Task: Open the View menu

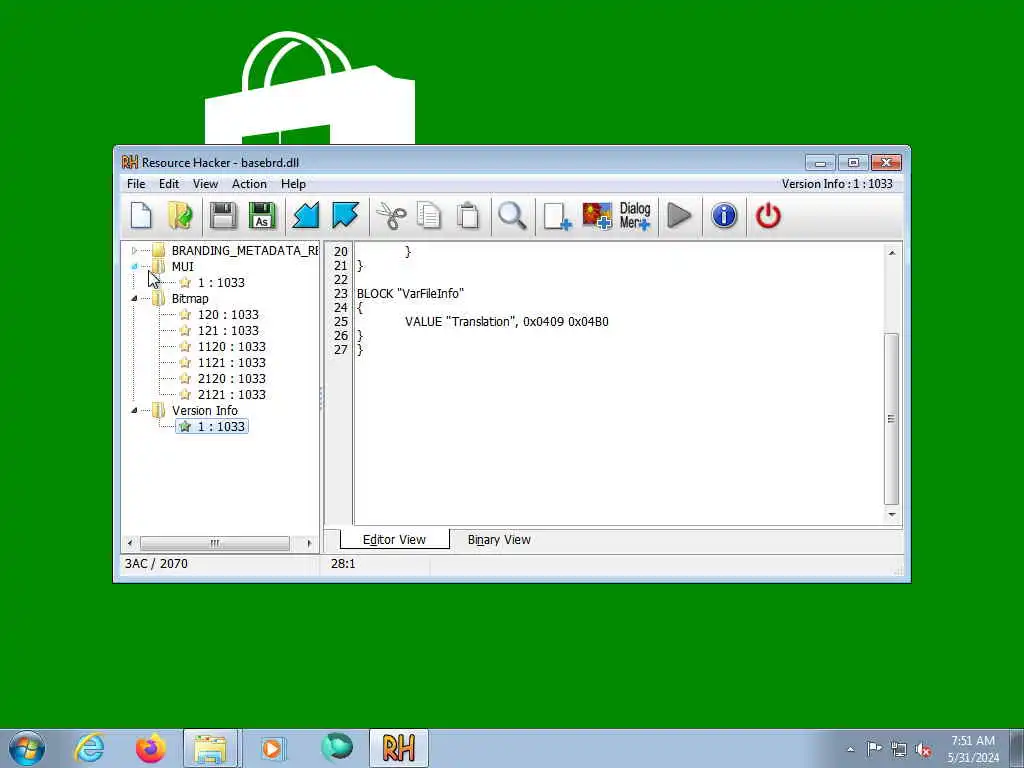Action: tap(205, 184)
